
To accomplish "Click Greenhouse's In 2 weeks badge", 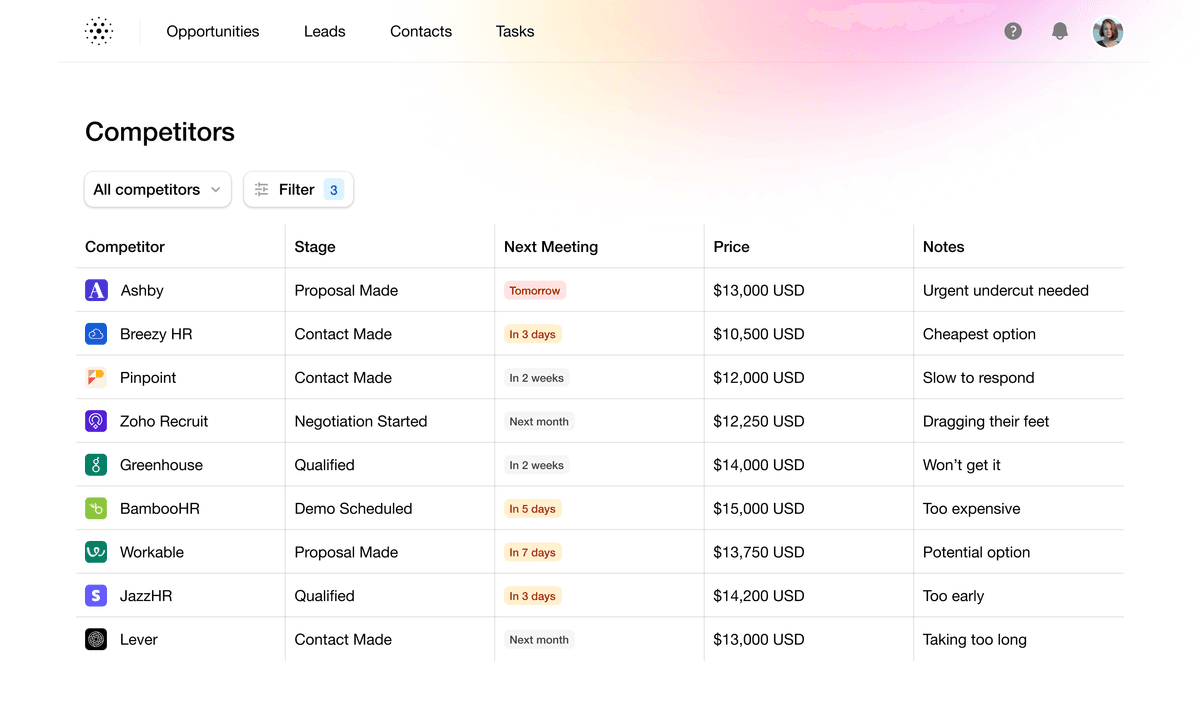I will [x=537, y=465].
